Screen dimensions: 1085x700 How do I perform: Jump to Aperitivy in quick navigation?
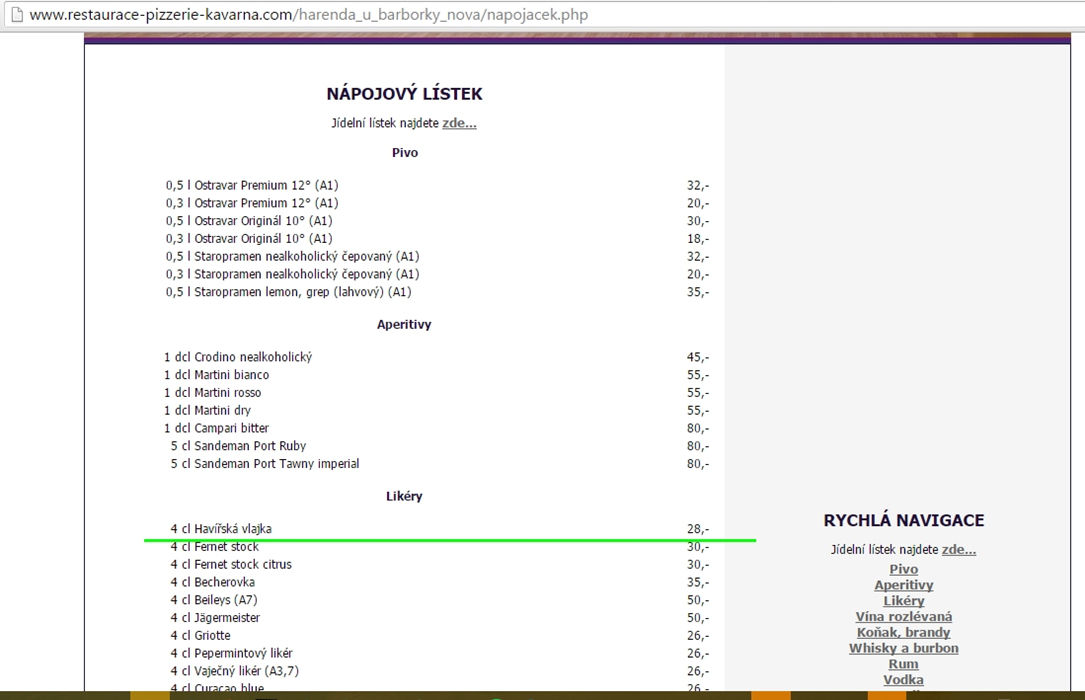[904, 585]
